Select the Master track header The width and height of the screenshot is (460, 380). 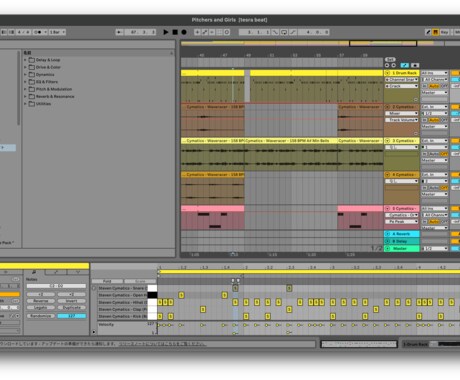402,249
